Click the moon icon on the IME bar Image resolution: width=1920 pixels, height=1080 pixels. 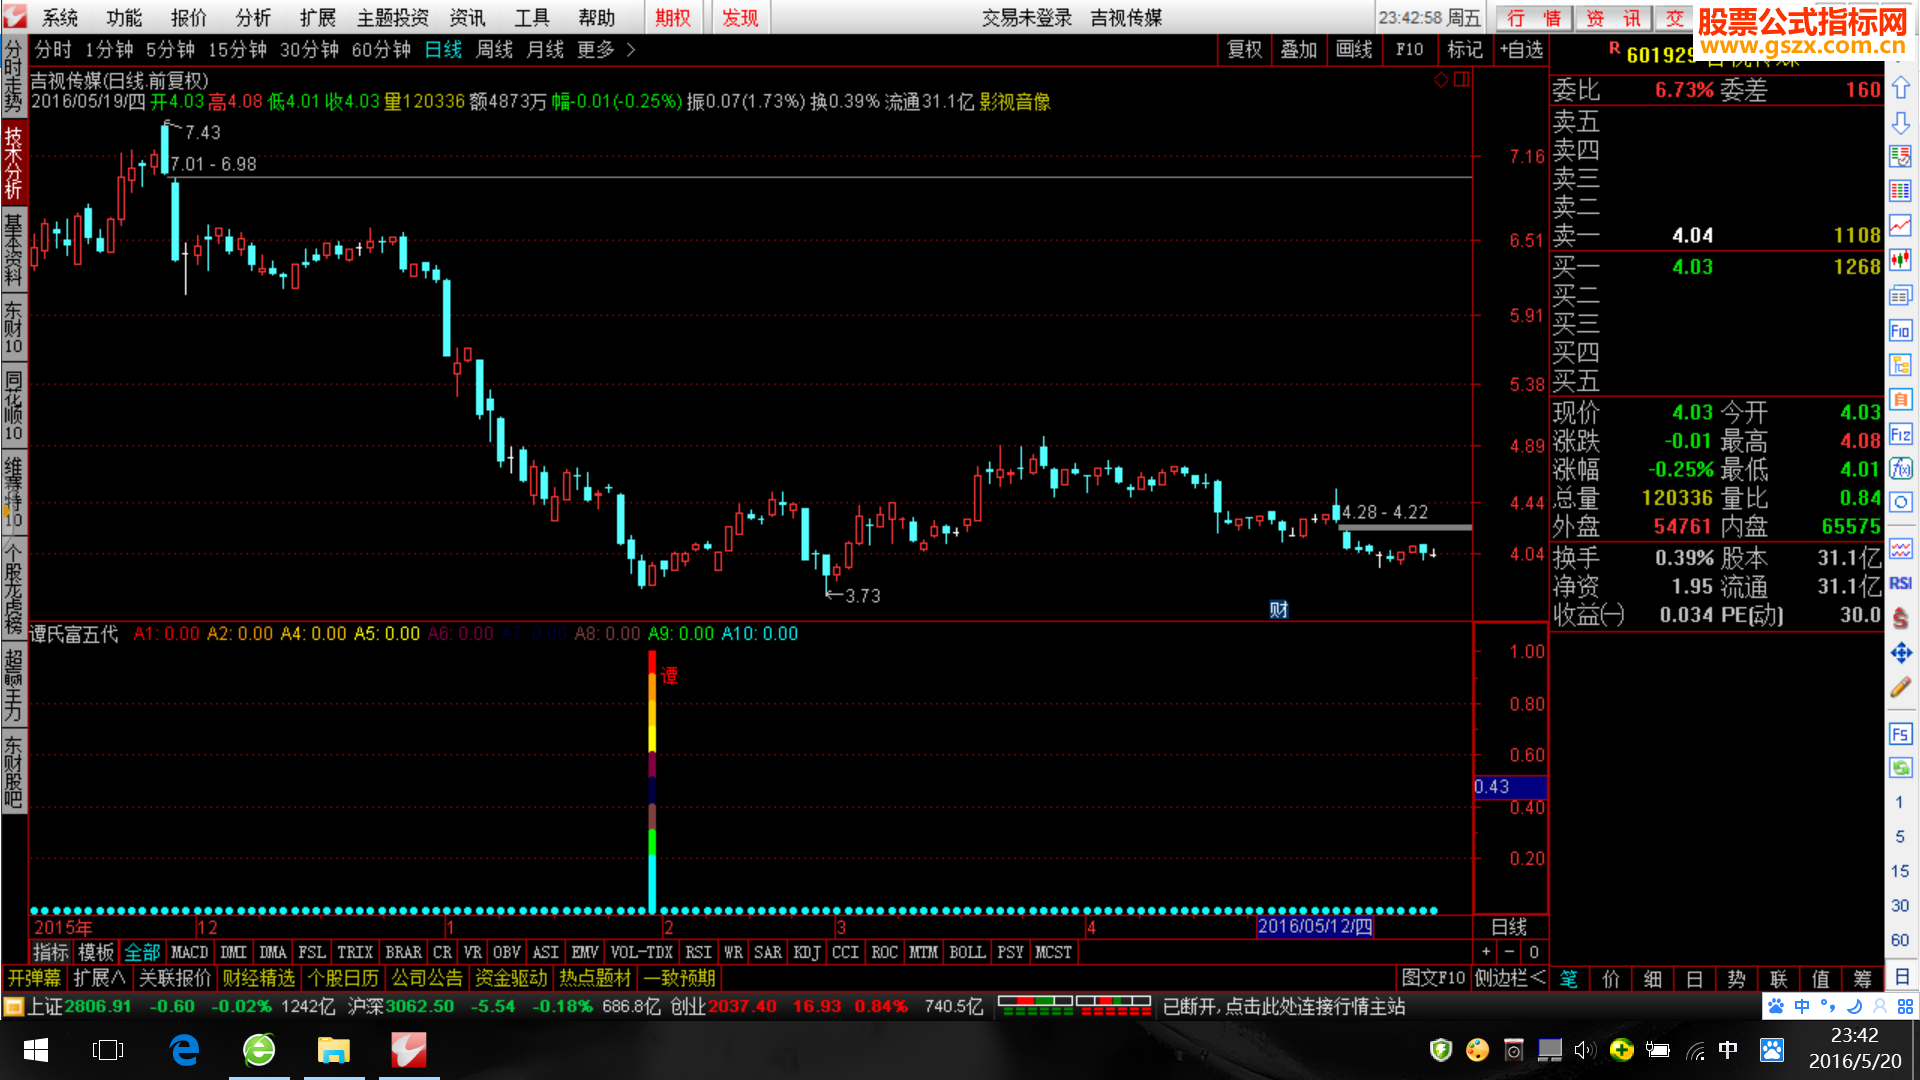click(1853, 1006)
